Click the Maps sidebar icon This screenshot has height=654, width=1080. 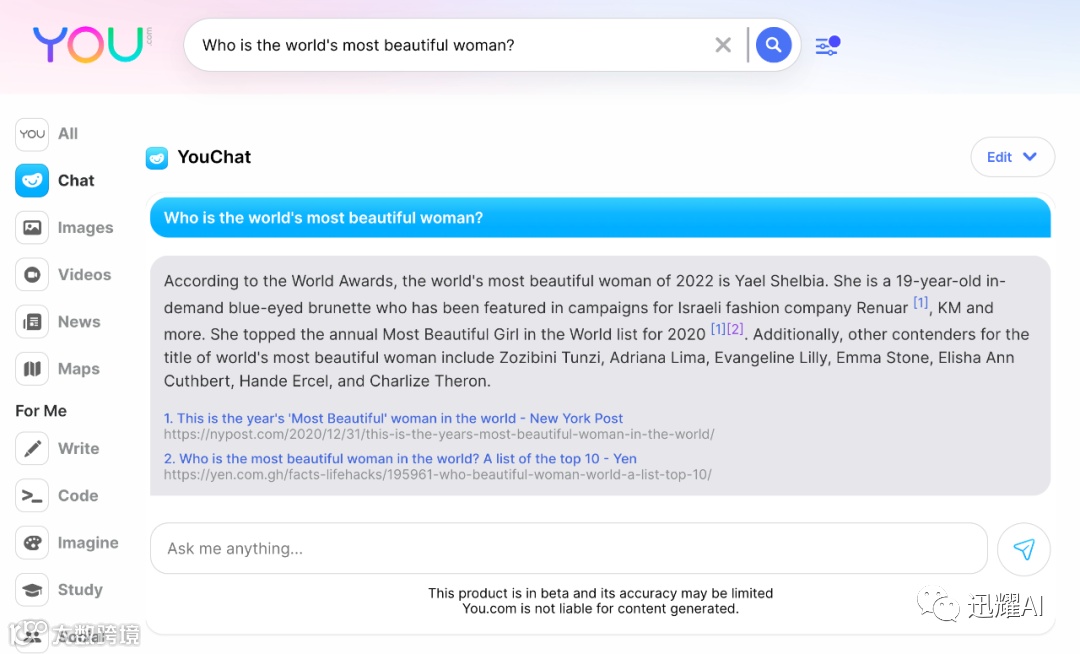pyautogui.click(x=32, y=369)
